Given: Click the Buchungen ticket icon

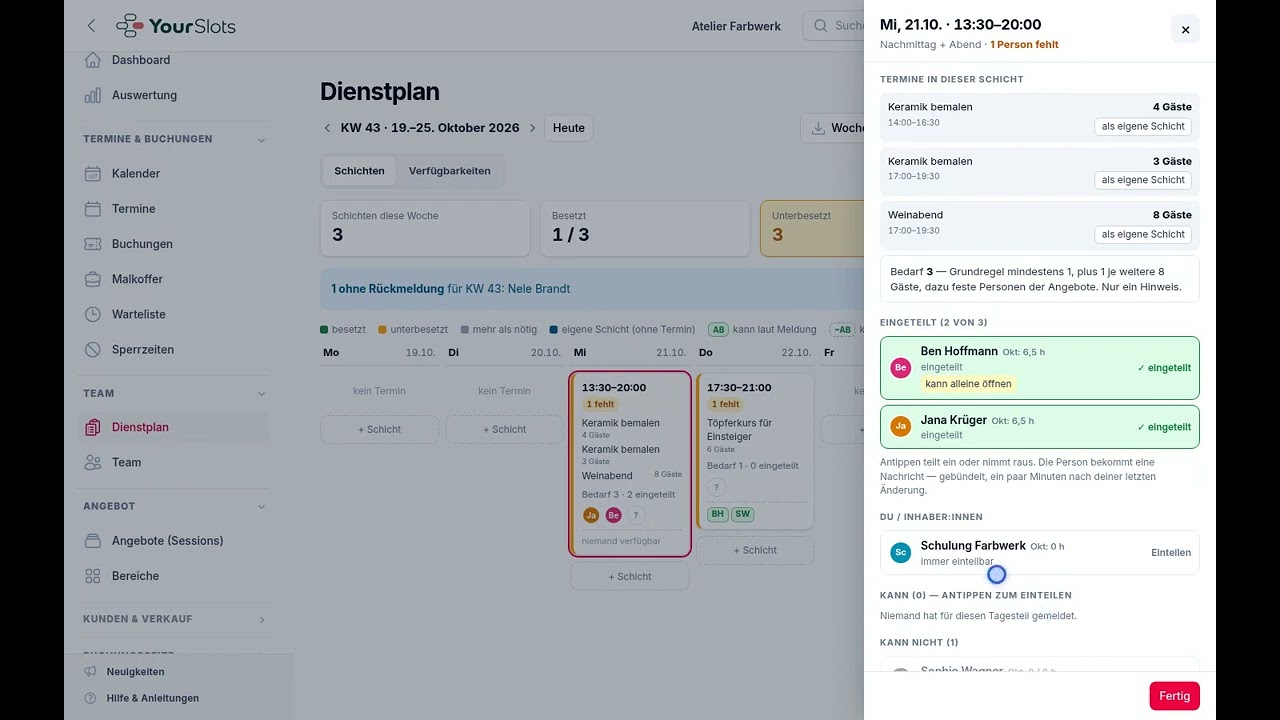Looking at the screenshot, I should click(x=93, y=244).
